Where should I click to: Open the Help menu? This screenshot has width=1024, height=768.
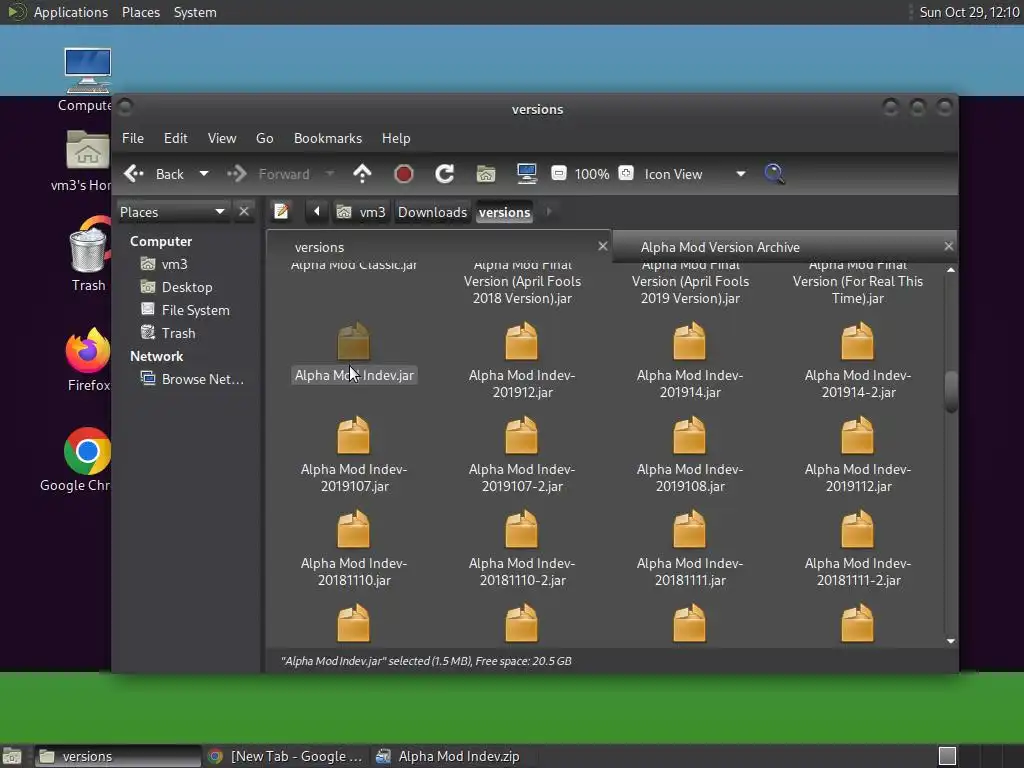point(396,138)
